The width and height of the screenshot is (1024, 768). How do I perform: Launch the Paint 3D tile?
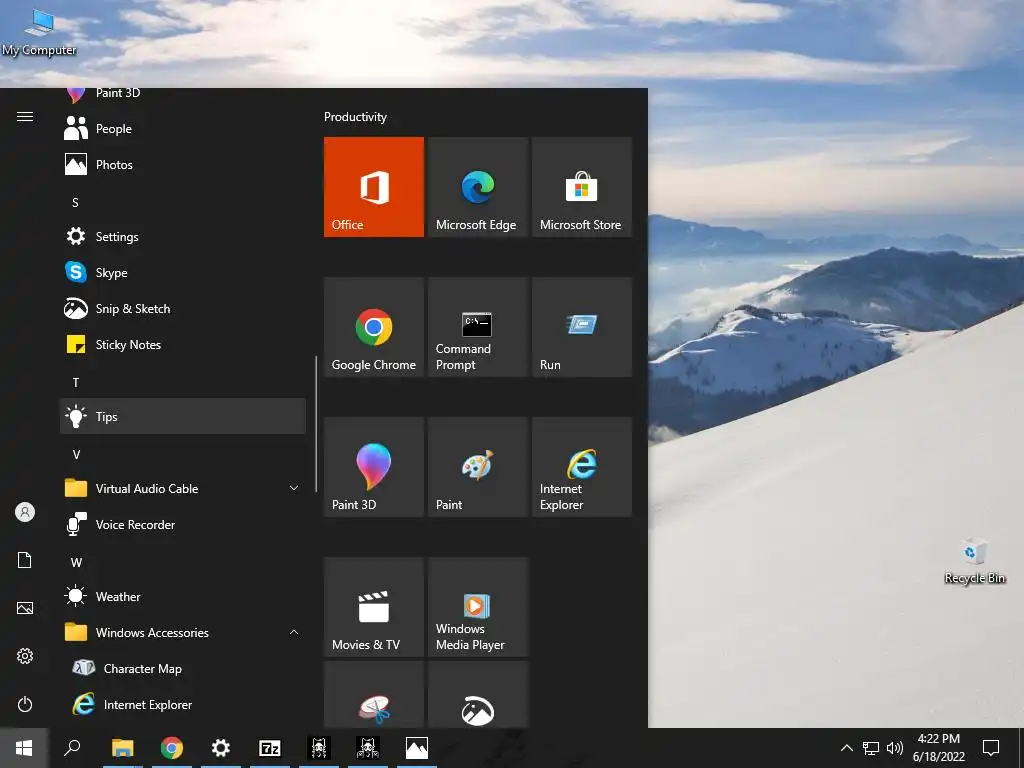pyautogui.click(x=374, y=467)
